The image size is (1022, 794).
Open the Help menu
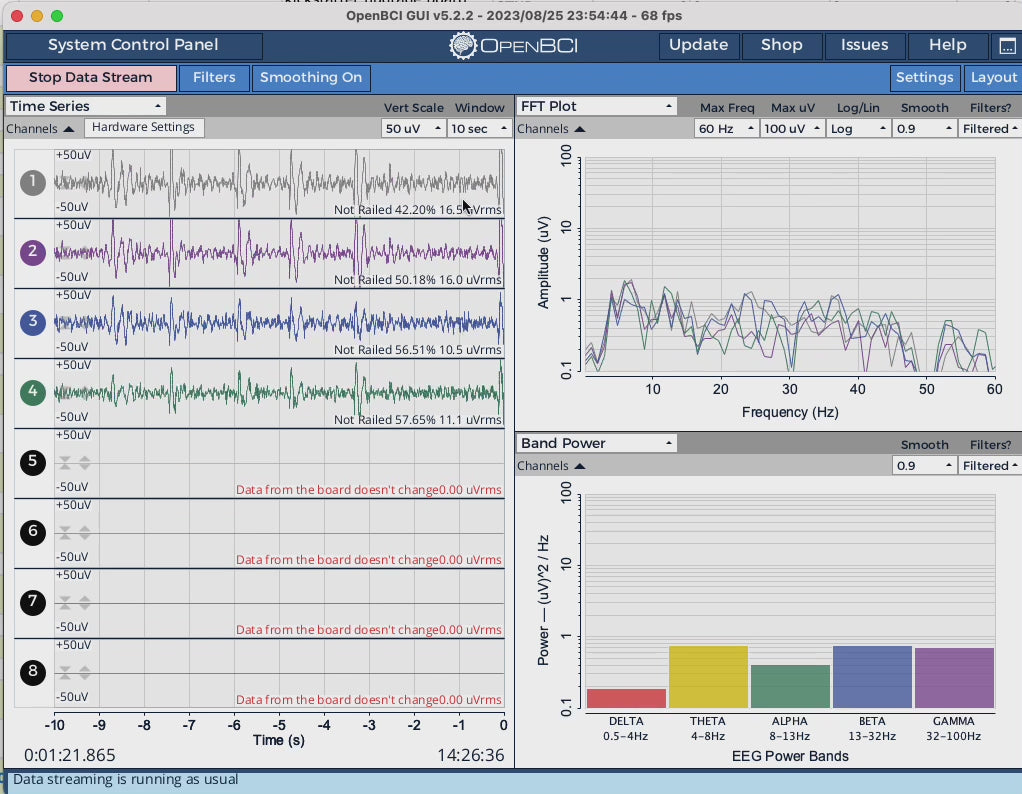coord(947,46)
